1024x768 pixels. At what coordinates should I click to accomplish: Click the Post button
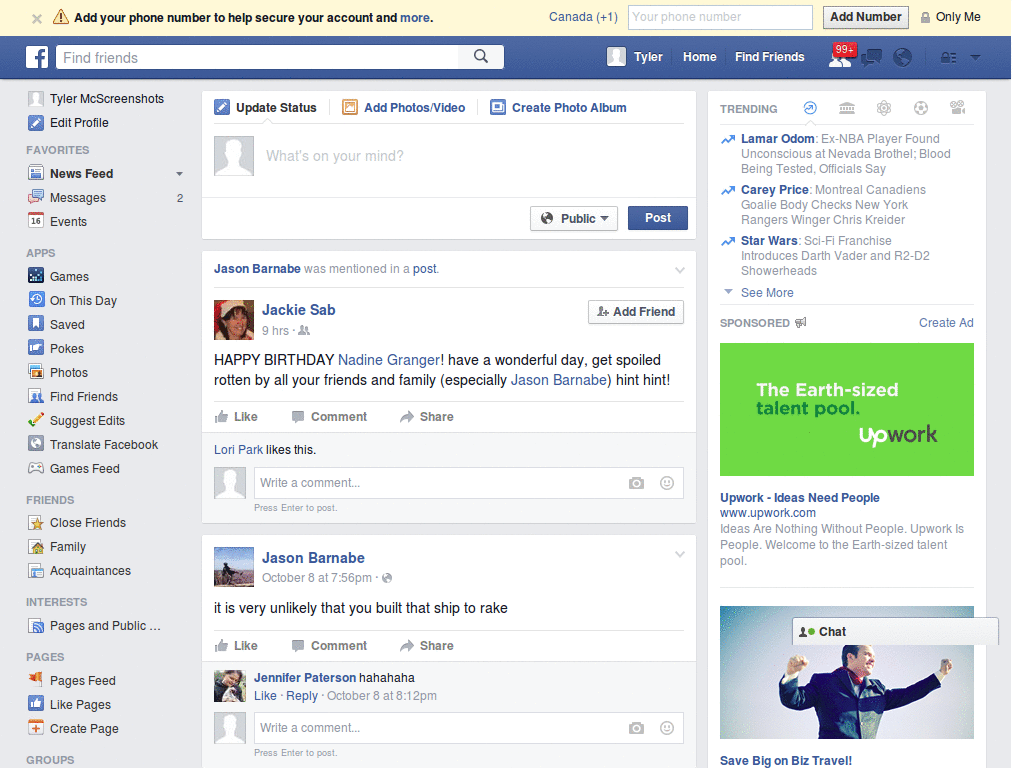pyautogui.click(x=658, y=218)
